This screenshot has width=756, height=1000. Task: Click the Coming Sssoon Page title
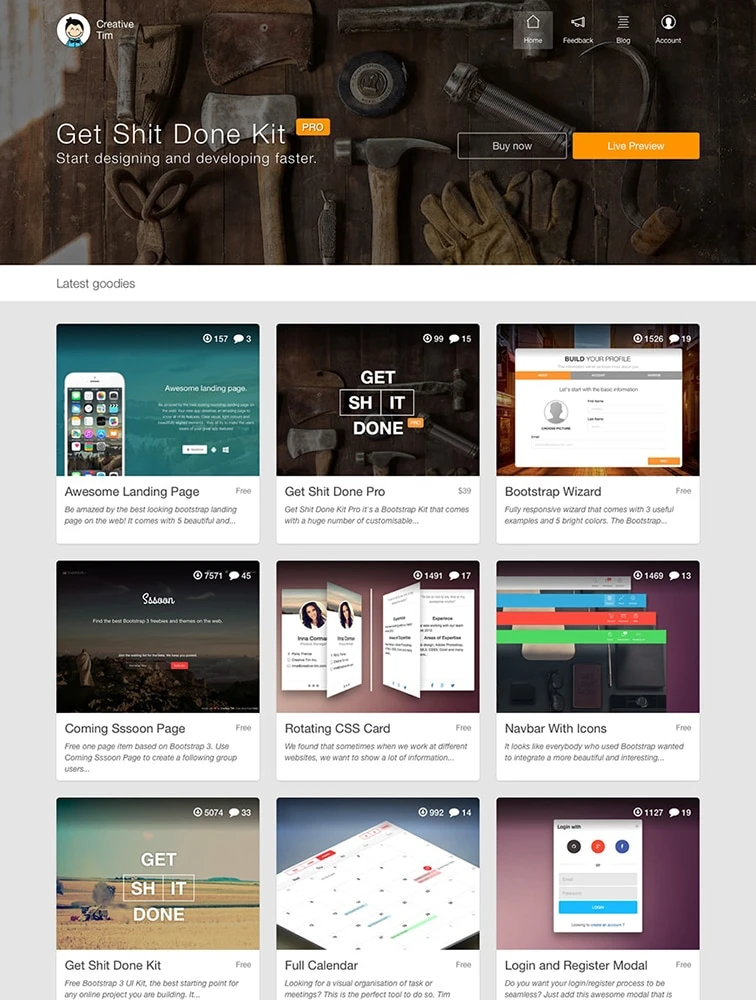tap(124, 728)
